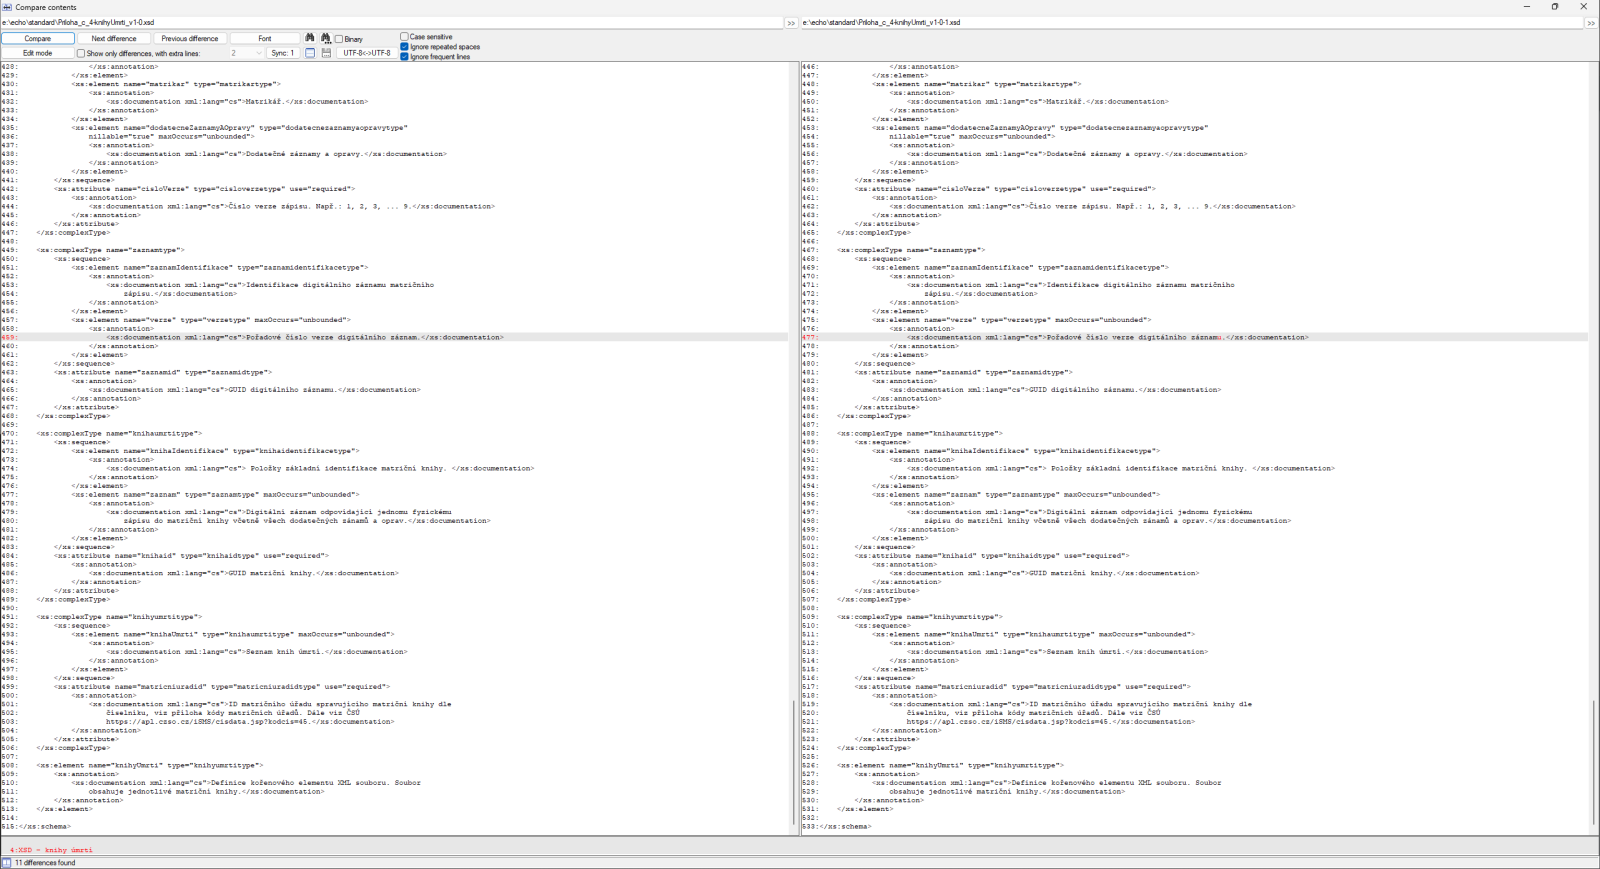Click the left pane browse >> button

tap(791, 22)
